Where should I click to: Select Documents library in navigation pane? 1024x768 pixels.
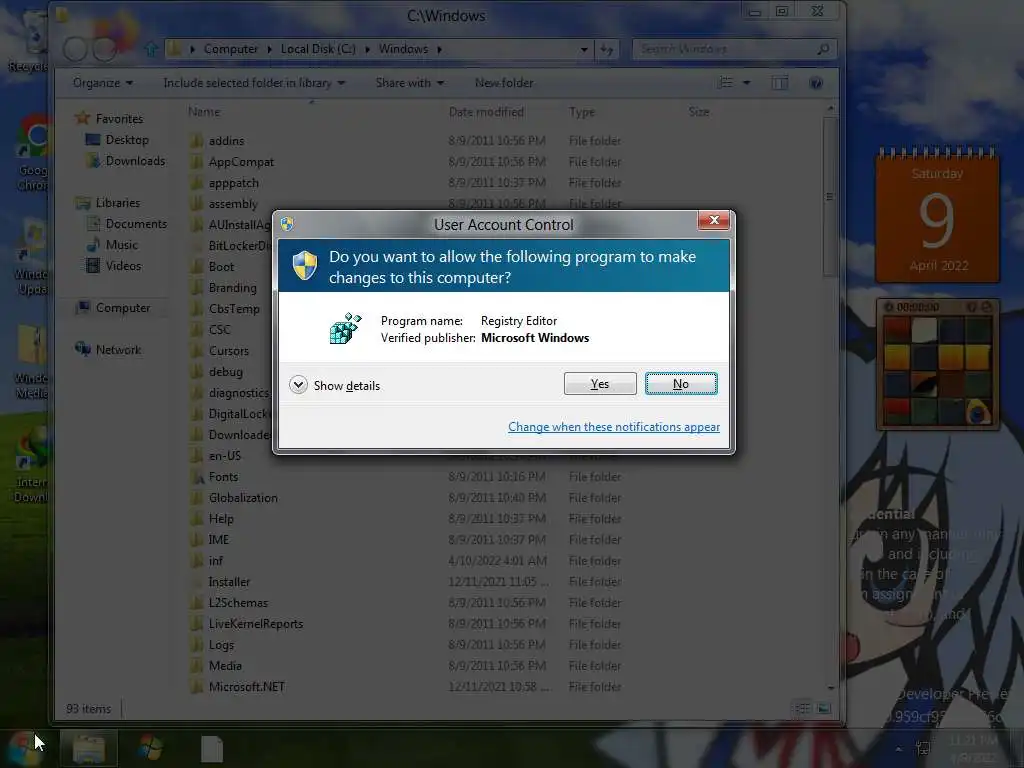(x=136, y=223)
